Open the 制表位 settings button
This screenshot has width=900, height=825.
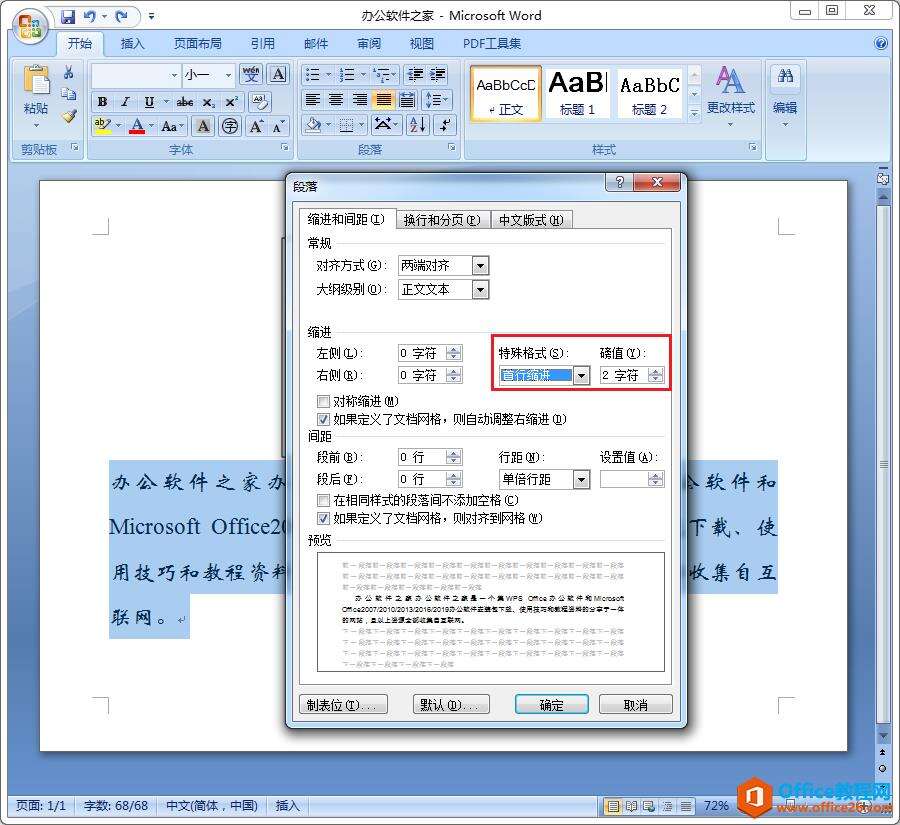point(343,704)
